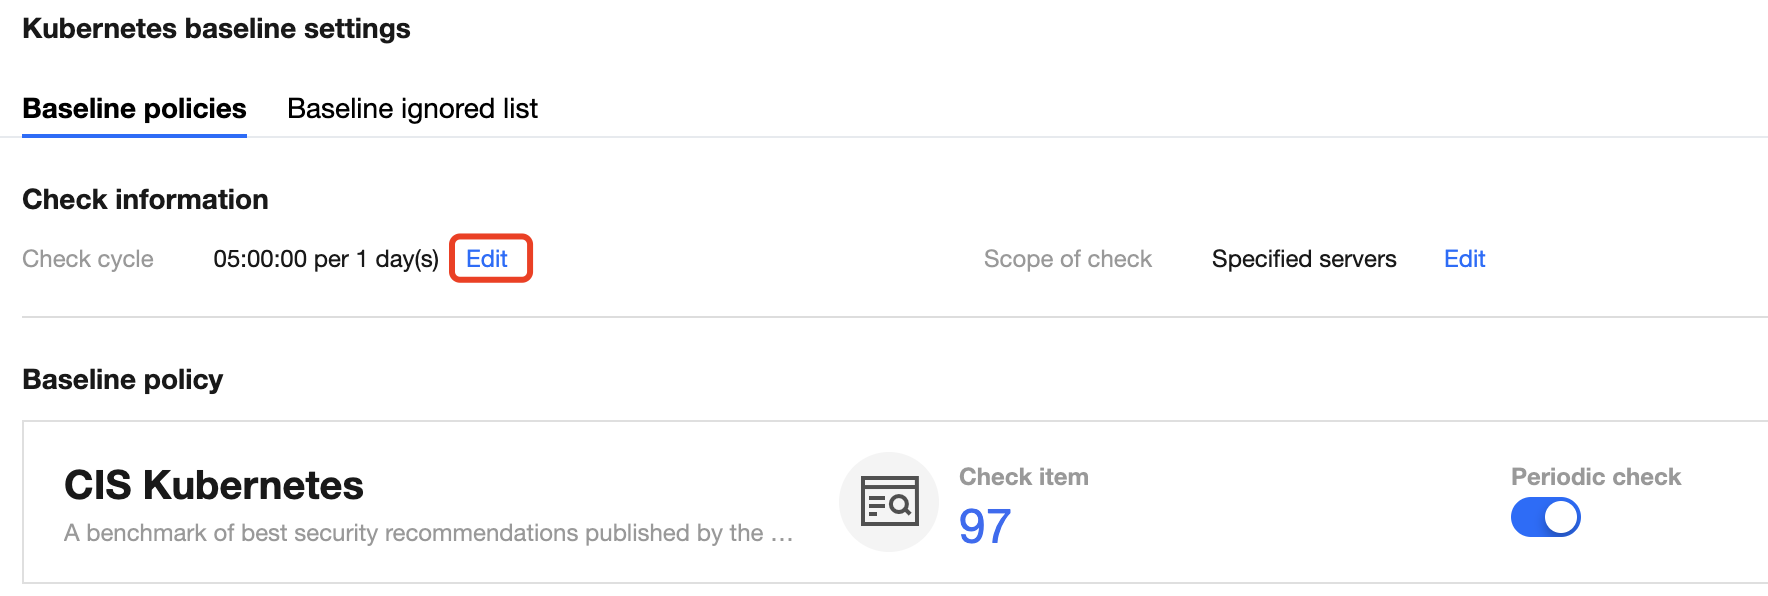Click the ellipsis ending the benchmark description
This screenshot has height=596, width=1768.
[782, 535]
